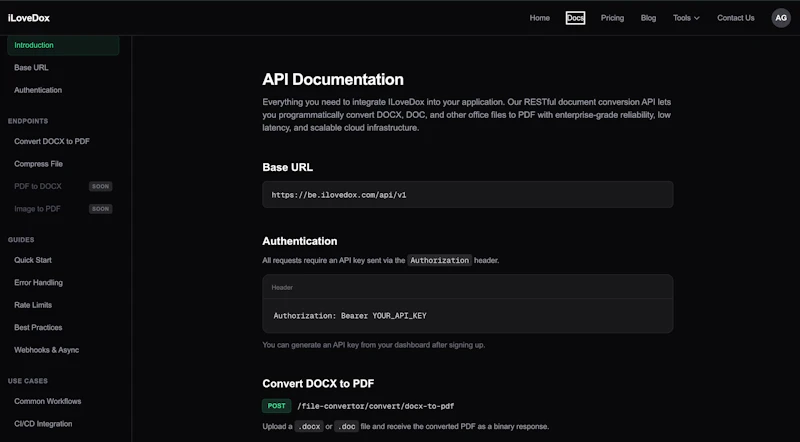Open the Contact Us page
The width and height of the screenshot is (800, 442).
click(x=735, y=18)
